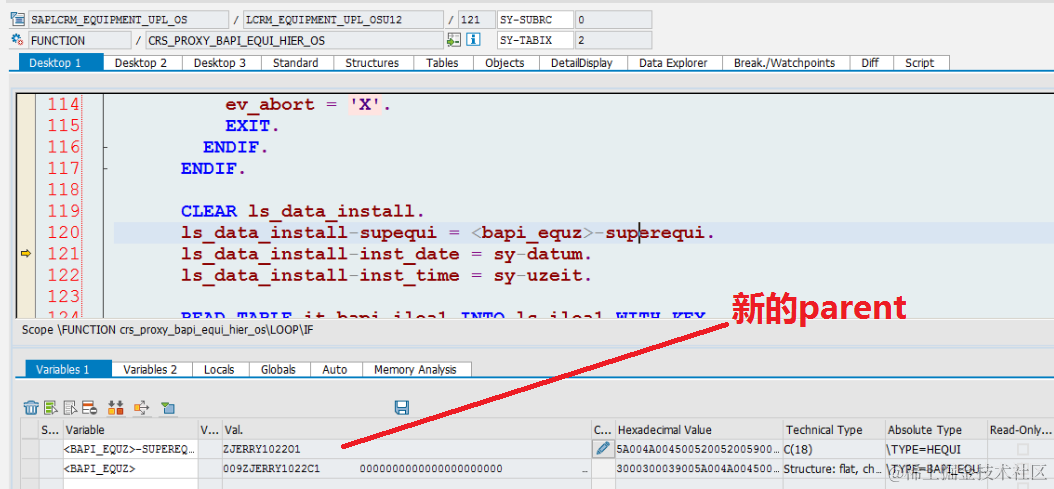Click the program info icon beside SAPLCRM_EQUIPMENT_UPL_OS
Image resolution: width=1054 pixels, height=489 pixels.
coord(18,20)
